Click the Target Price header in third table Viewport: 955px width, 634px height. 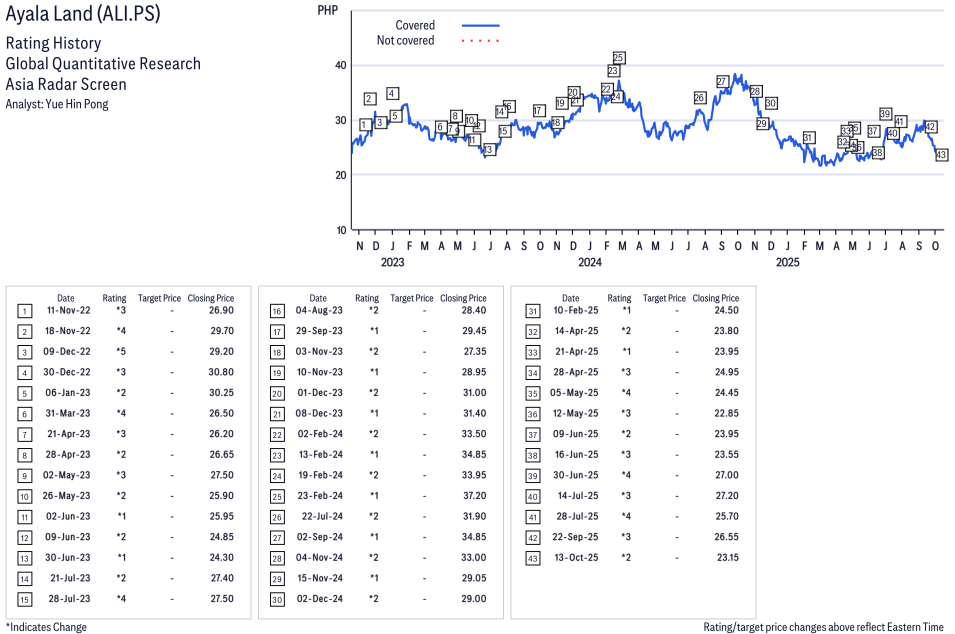click(664, 298)
